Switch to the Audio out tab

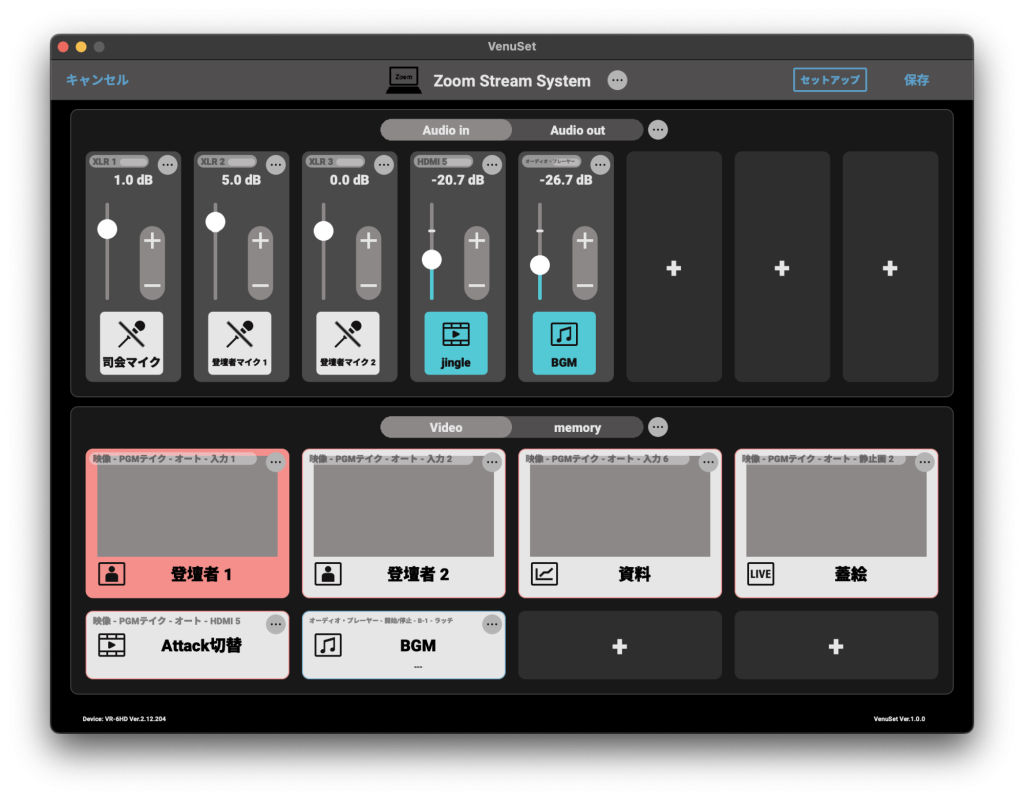point(577,130)
